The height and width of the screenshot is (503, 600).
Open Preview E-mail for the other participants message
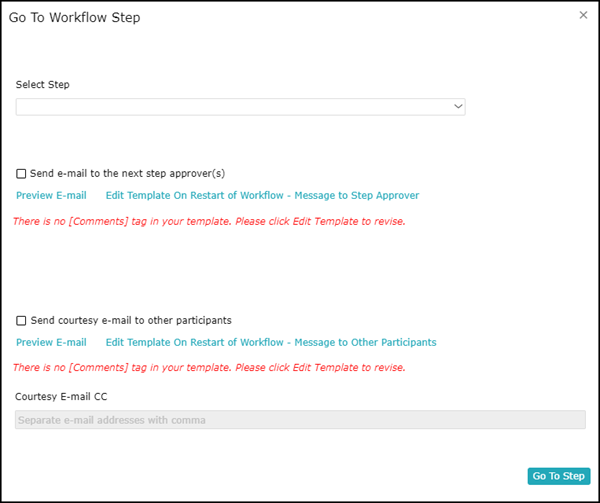[x=51, y=342]
